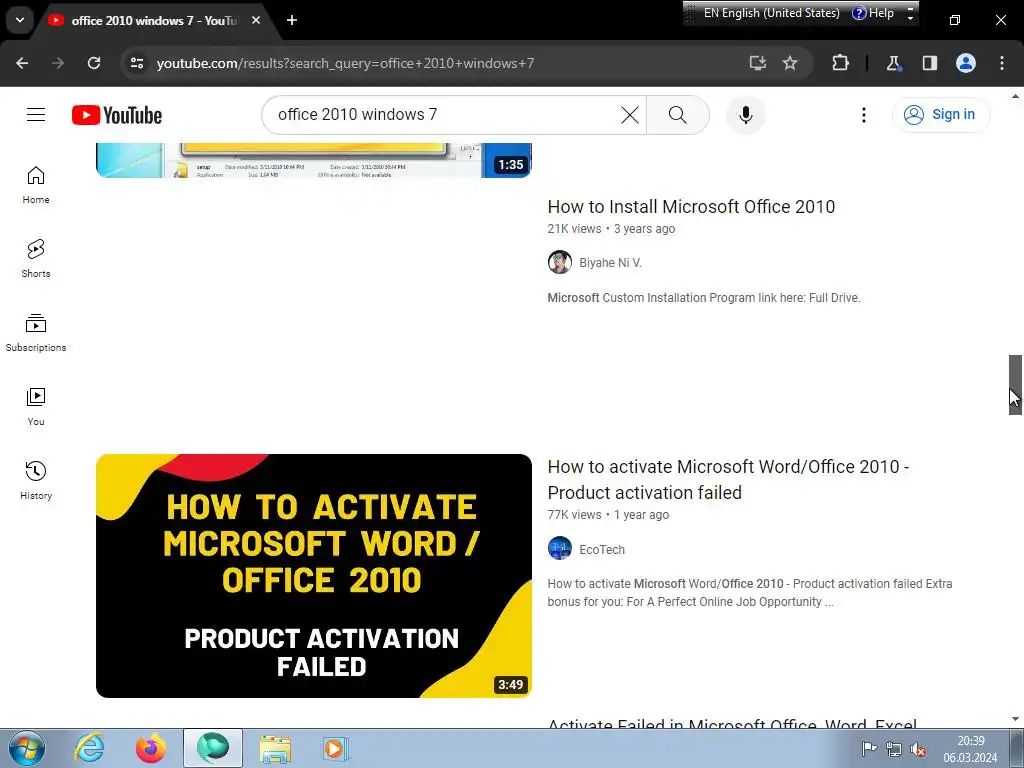This screenshot has height=768, width=1024.
Task: Open the Windows Start menu
Action: pyautogui.click(x=25, y=748)
